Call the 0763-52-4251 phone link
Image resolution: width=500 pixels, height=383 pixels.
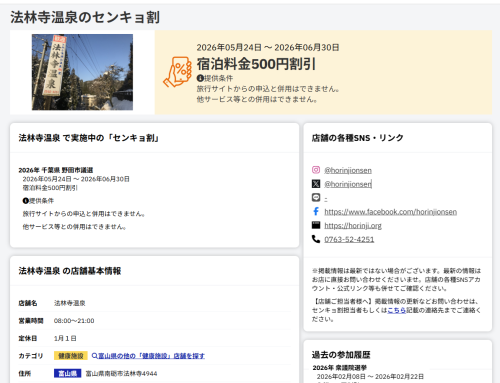349,239
